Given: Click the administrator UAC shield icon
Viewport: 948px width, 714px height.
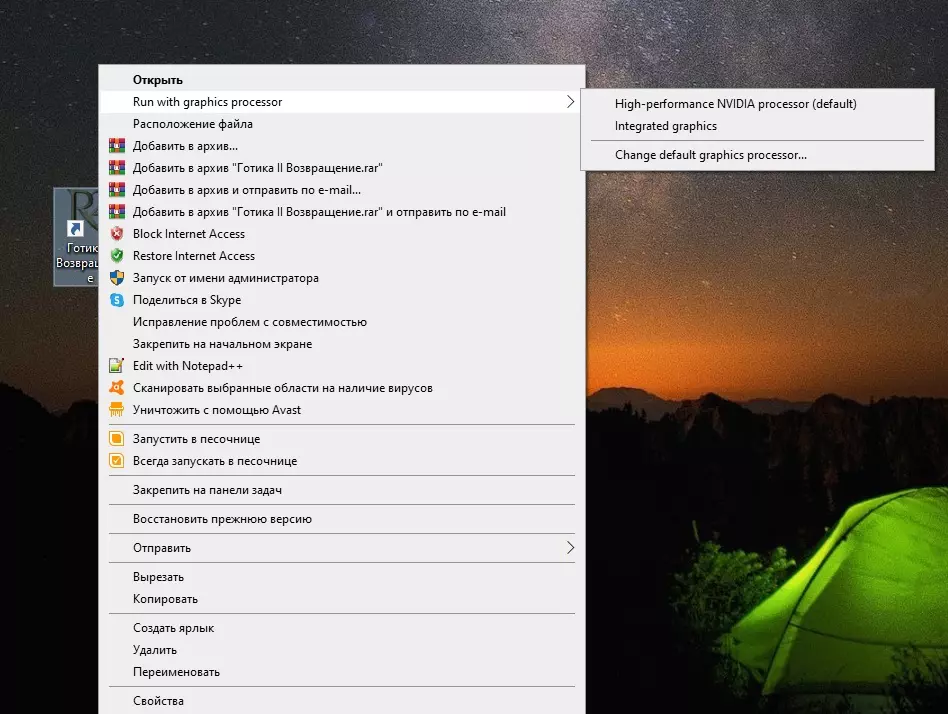Looking at the screenshot, I should click(x=117, y=277).
